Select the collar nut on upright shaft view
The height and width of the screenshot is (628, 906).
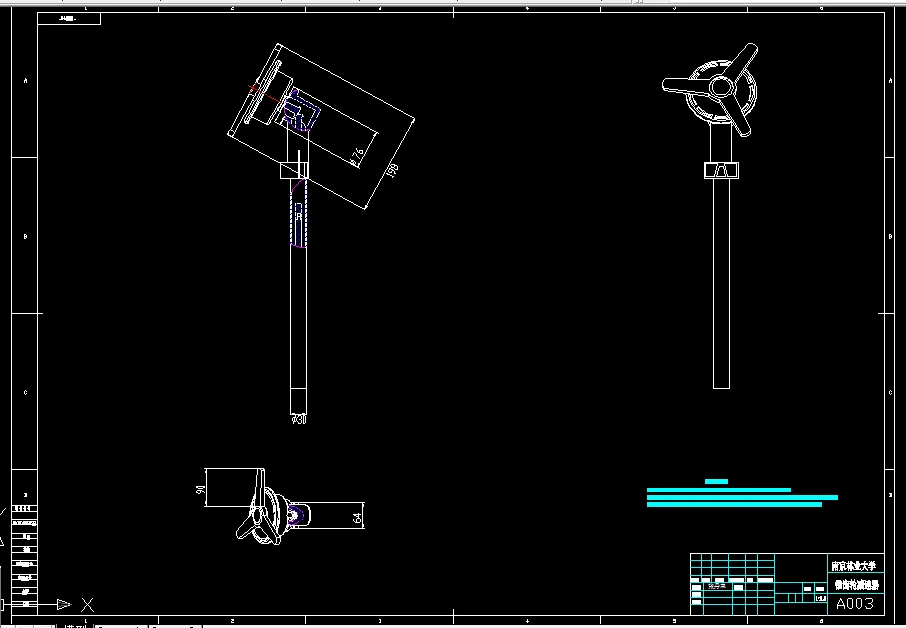[x=721, y=170]
